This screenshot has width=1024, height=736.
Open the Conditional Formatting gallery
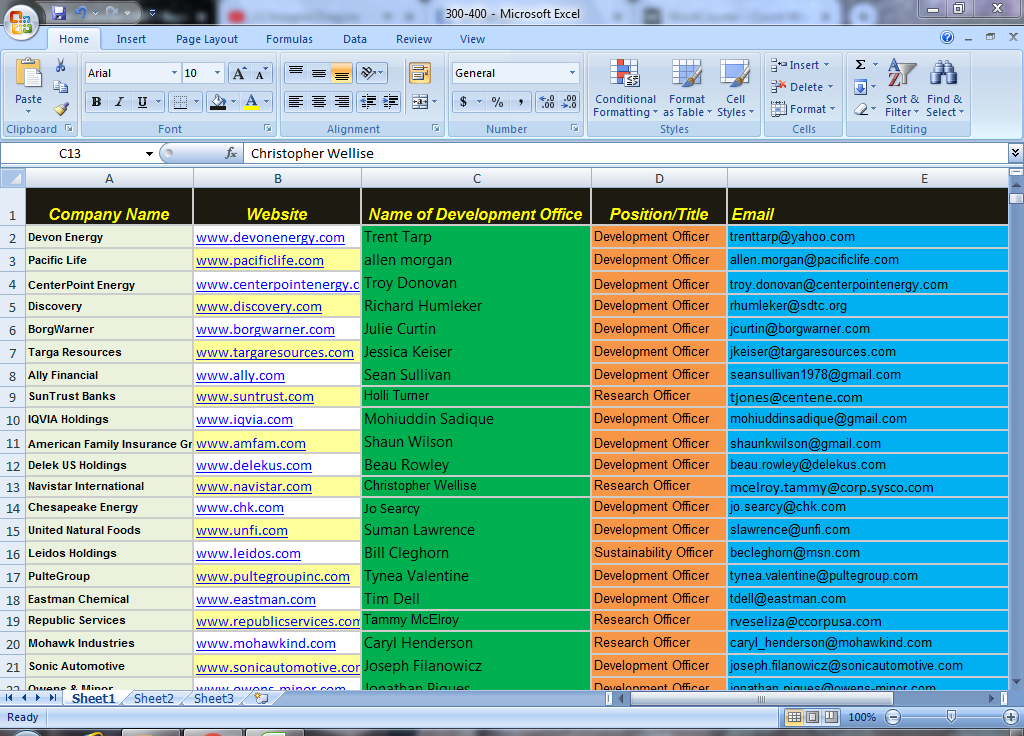click(x=625, y=88)
